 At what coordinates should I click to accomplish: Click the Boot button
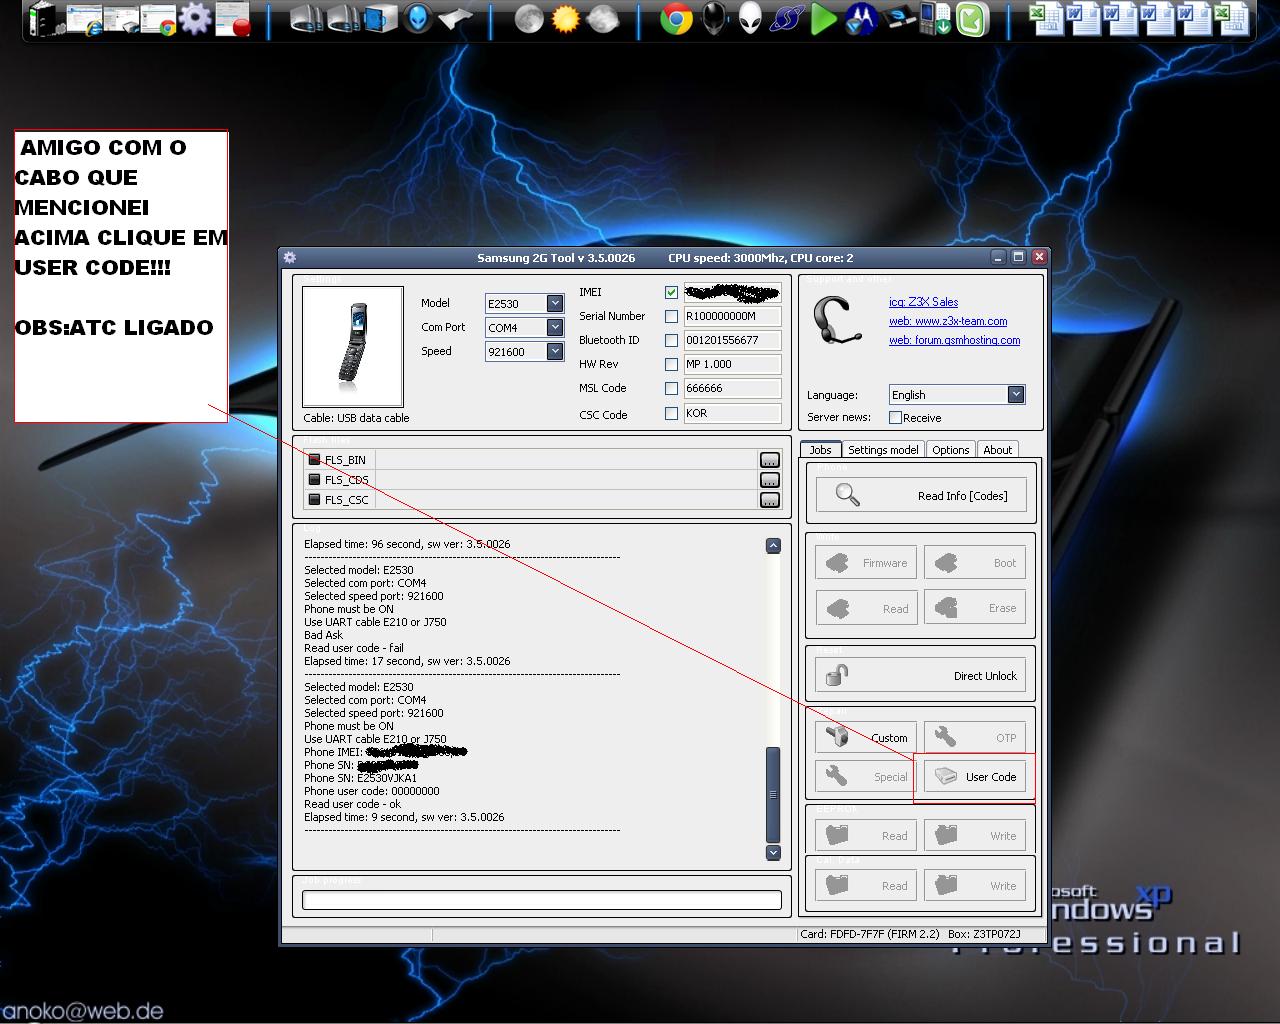tap(974, 563)
